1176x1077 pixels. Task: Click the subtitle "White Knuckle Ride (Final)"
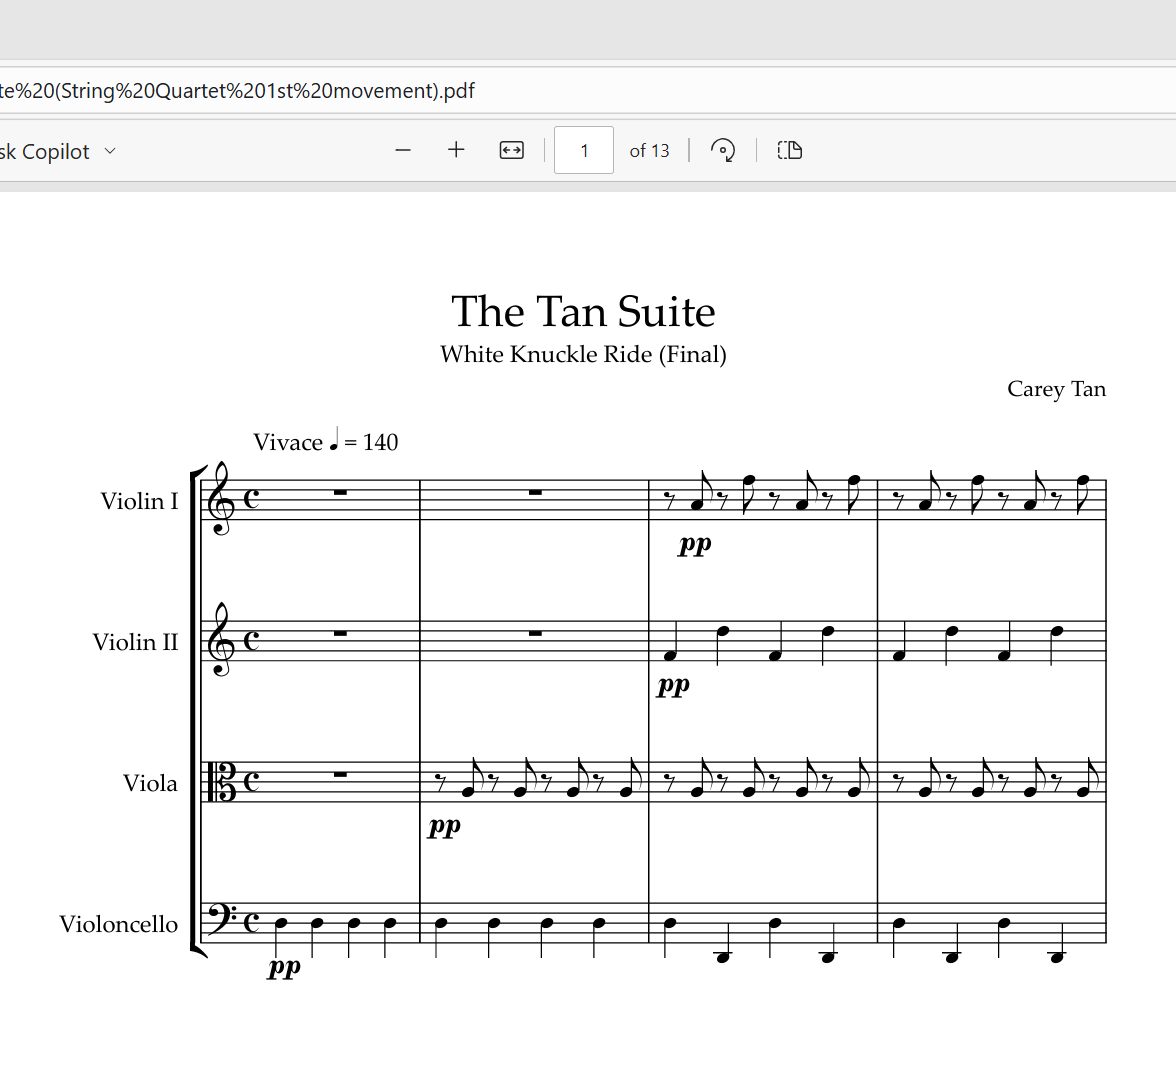tap(583, 354)
